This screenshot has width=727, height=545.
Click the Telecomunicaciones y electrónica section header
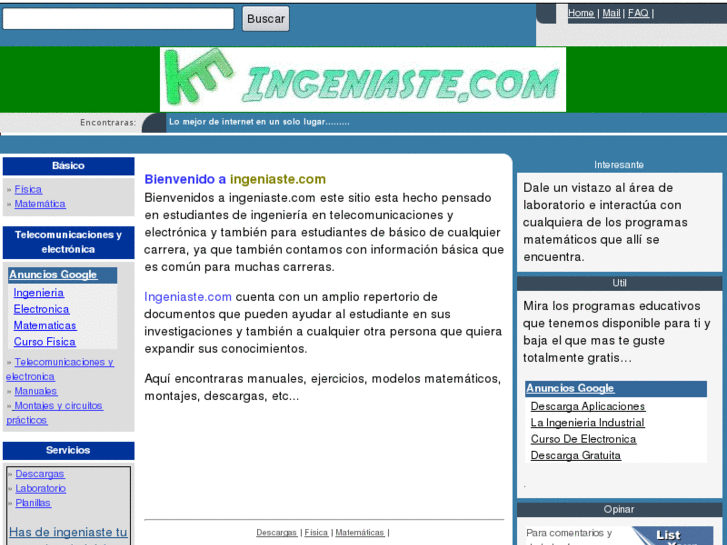69,242
